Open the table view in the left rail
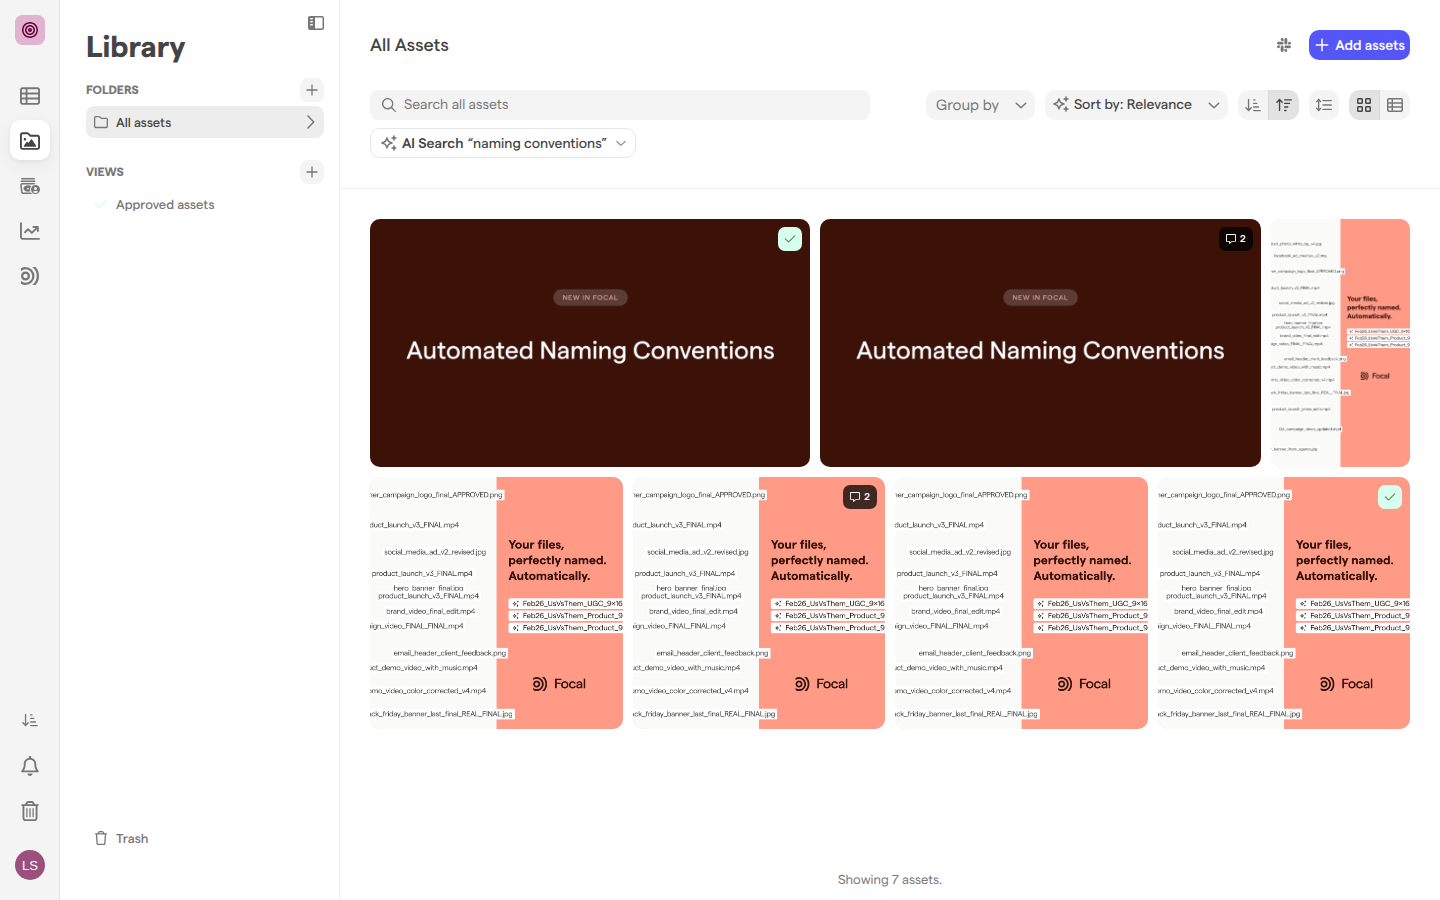1440x900 pixels. pos(30,96)
